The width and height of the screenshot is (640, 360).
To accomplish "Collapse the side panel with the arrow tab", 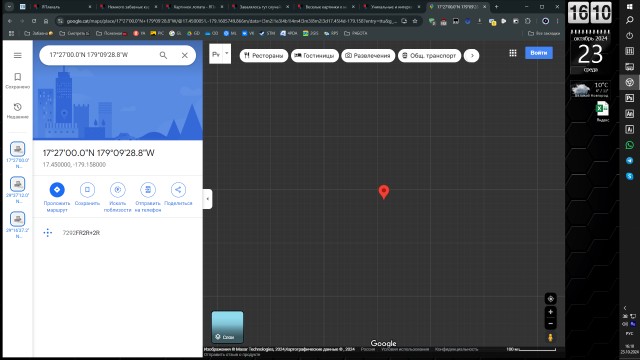I will coord(207,199).
